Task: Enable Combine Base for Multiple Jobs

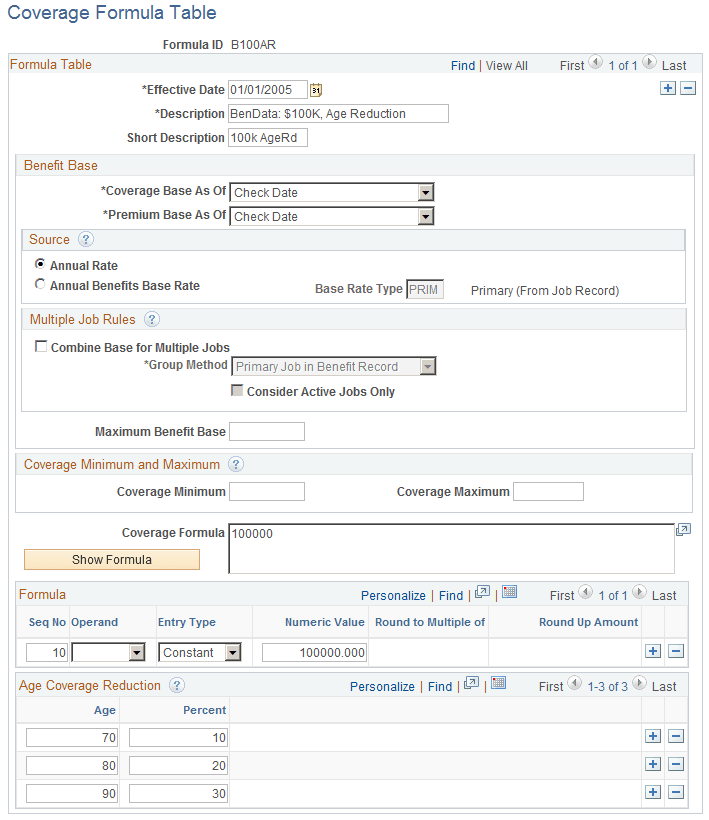Action: [41, 346]
